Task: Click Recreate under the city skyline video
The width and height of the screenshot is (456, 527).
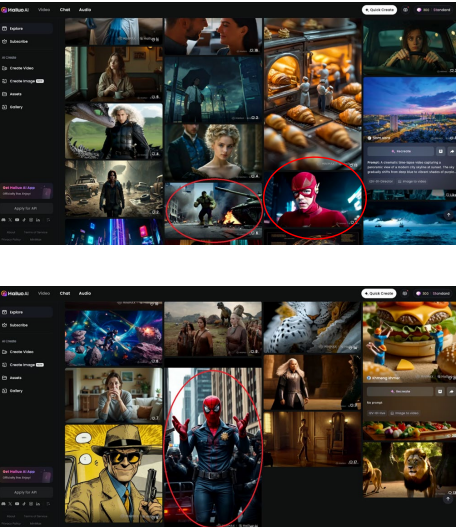Action: 401,152
